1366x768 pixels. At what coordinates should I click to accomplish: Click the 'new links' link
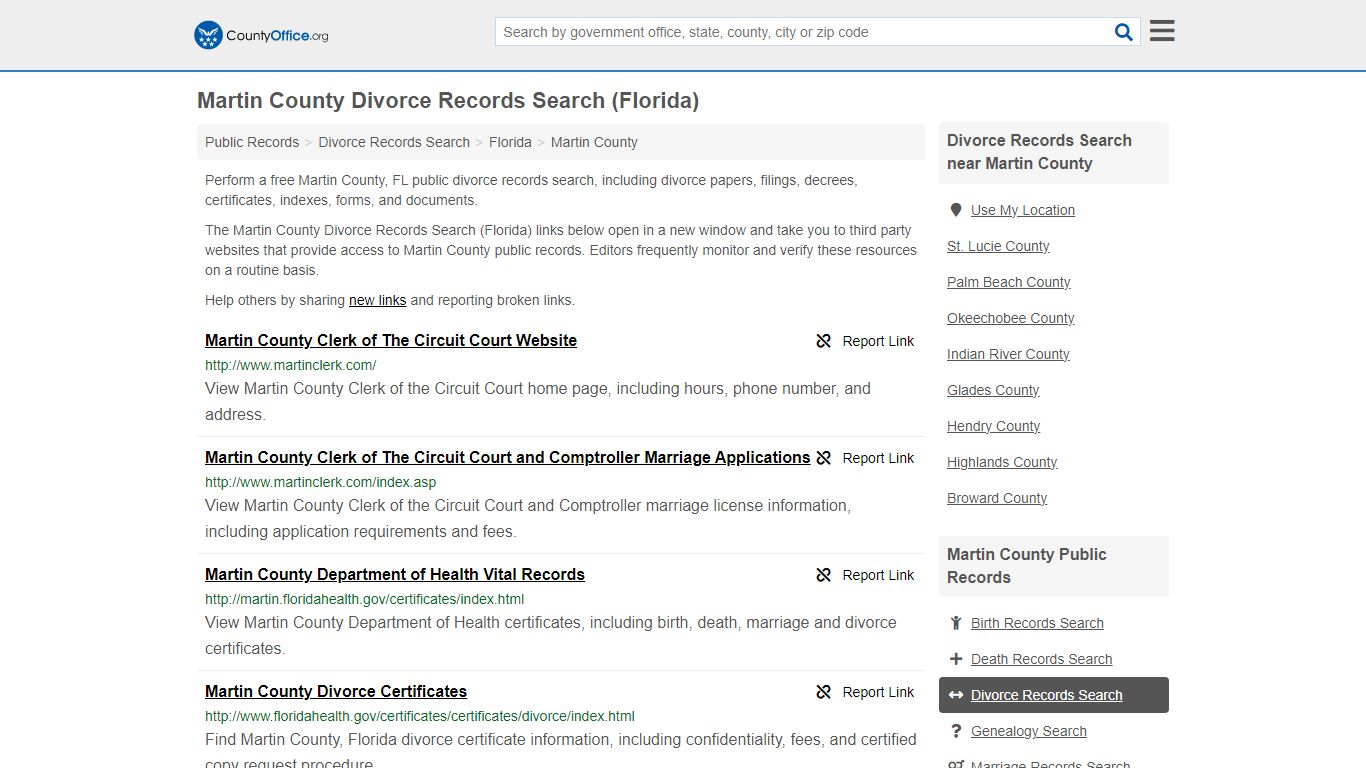378,300
